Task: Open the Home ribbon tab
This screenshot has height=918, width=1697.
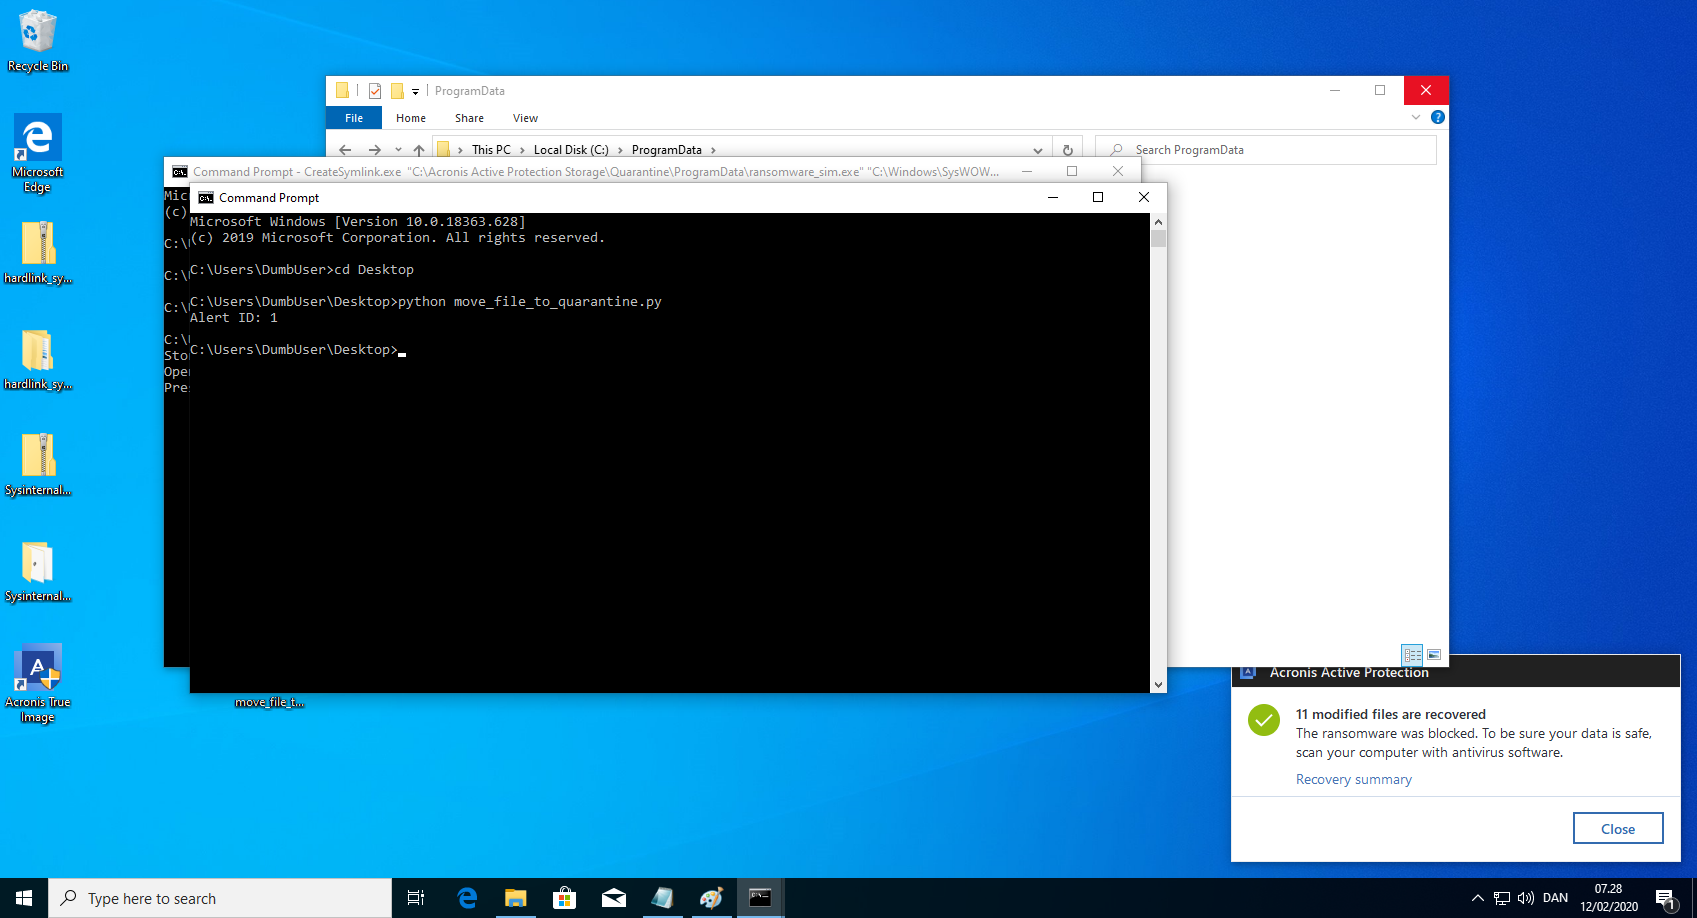Action: point(410,118)
